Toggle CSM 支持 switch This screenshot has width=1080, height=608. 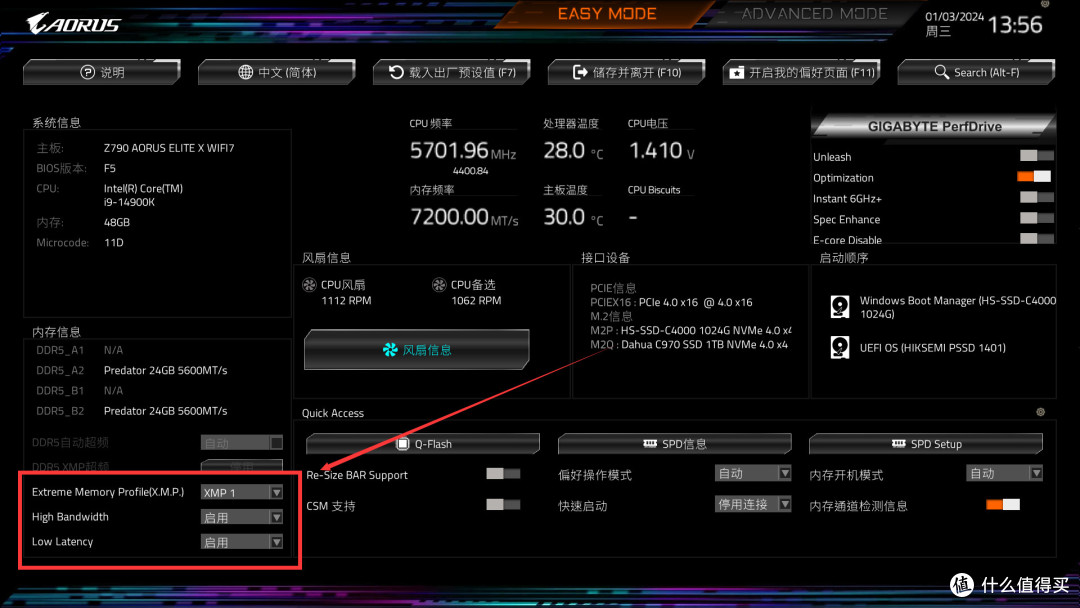pyautogui.click(x=503, y=505)
